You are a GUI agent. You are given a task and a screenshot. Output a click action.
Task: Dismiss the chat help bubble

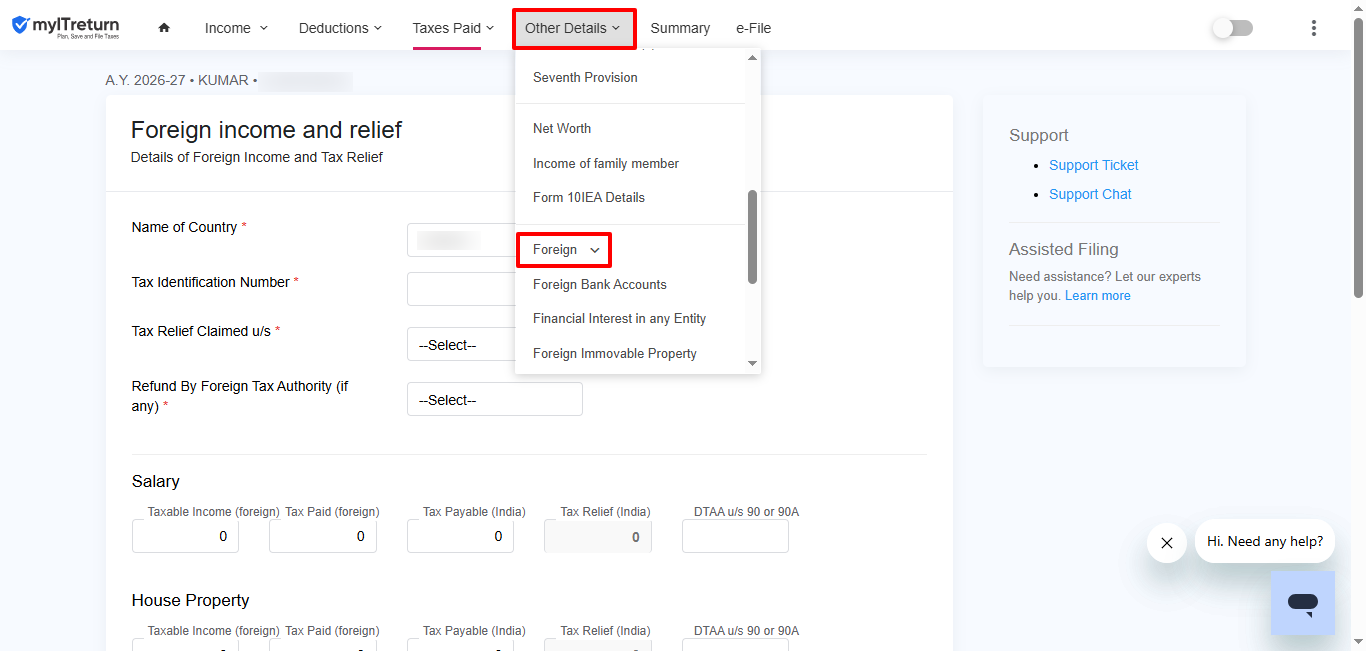pos(1166,543)
